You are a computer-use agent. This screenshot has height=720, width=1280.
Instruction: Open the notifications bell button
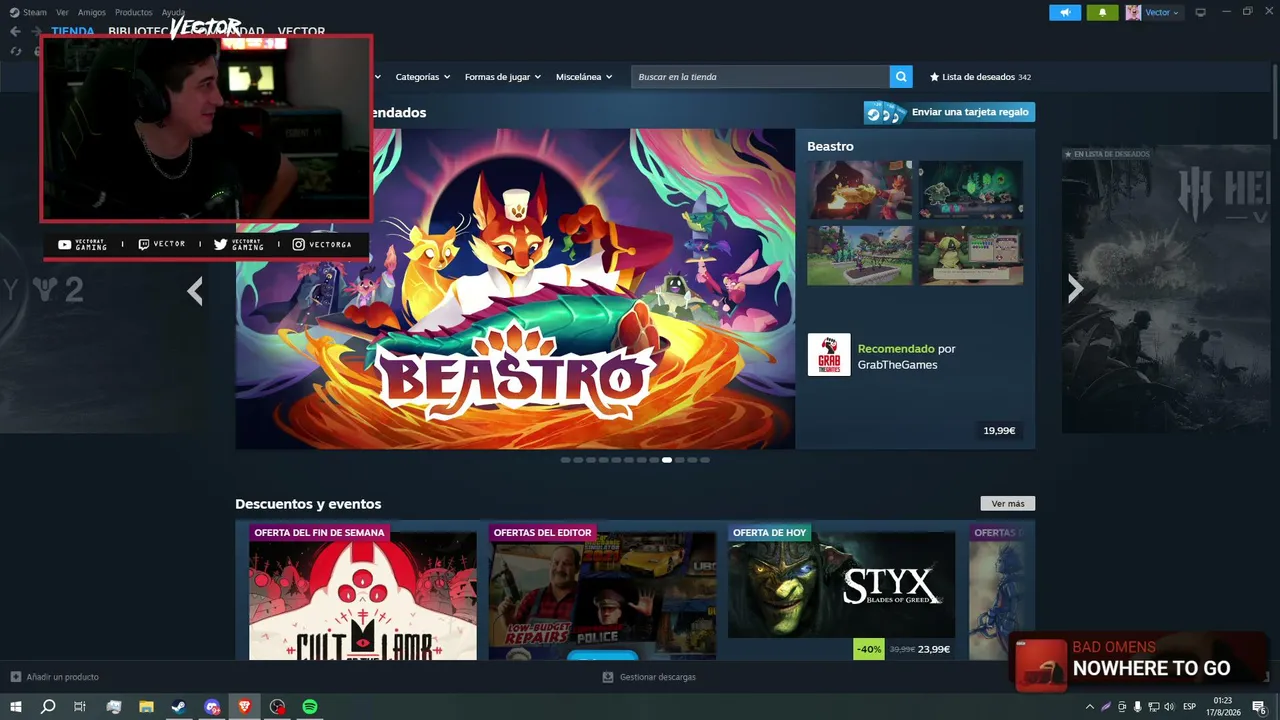(x=1102, y=13)
